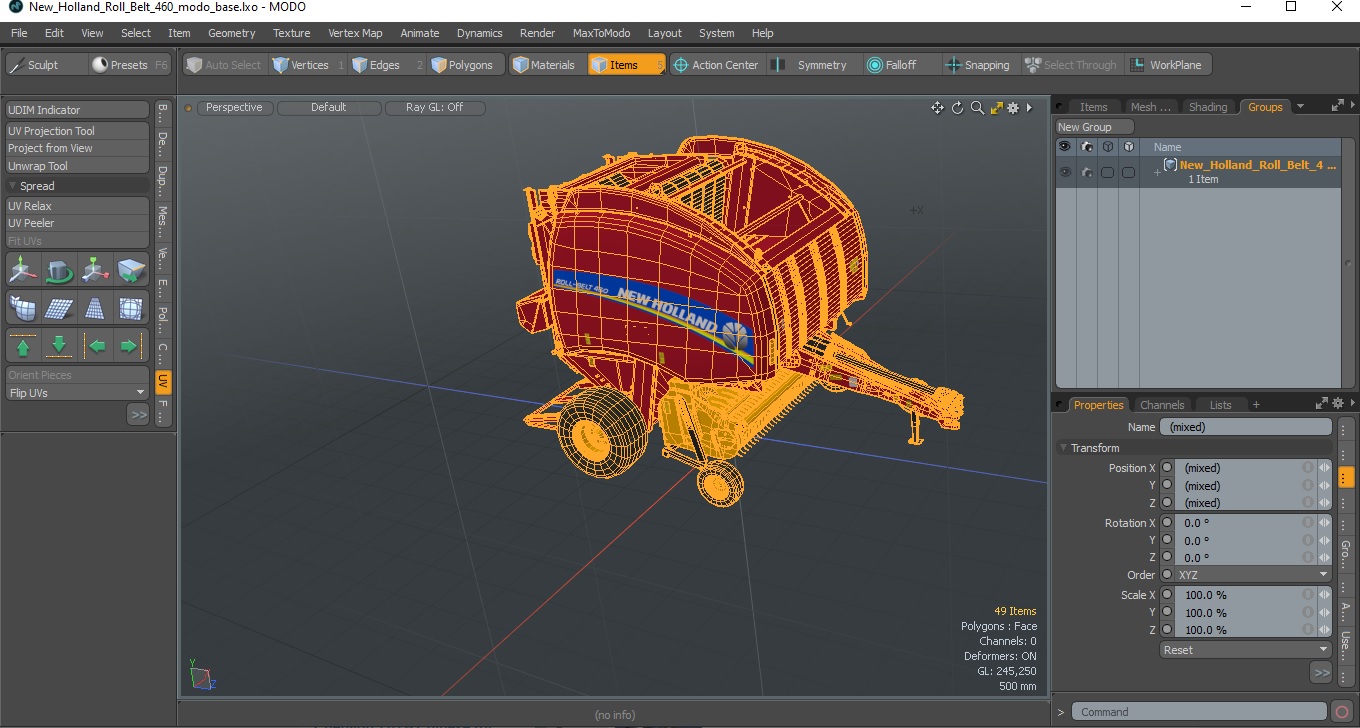This screenshot has height=728, width=1360.
Task: Click the flat grid UV icon
Action: coord(59,308)
